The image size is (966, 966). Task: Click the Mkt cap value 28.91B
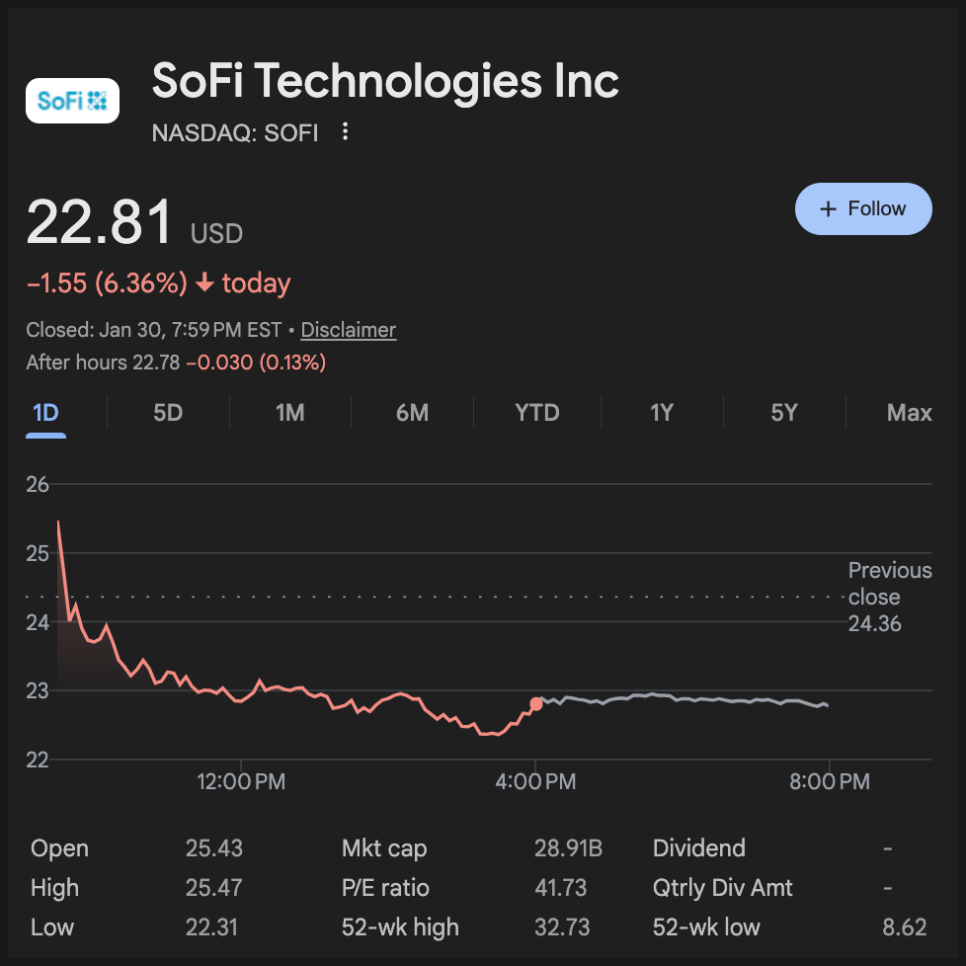coord(568,849)
